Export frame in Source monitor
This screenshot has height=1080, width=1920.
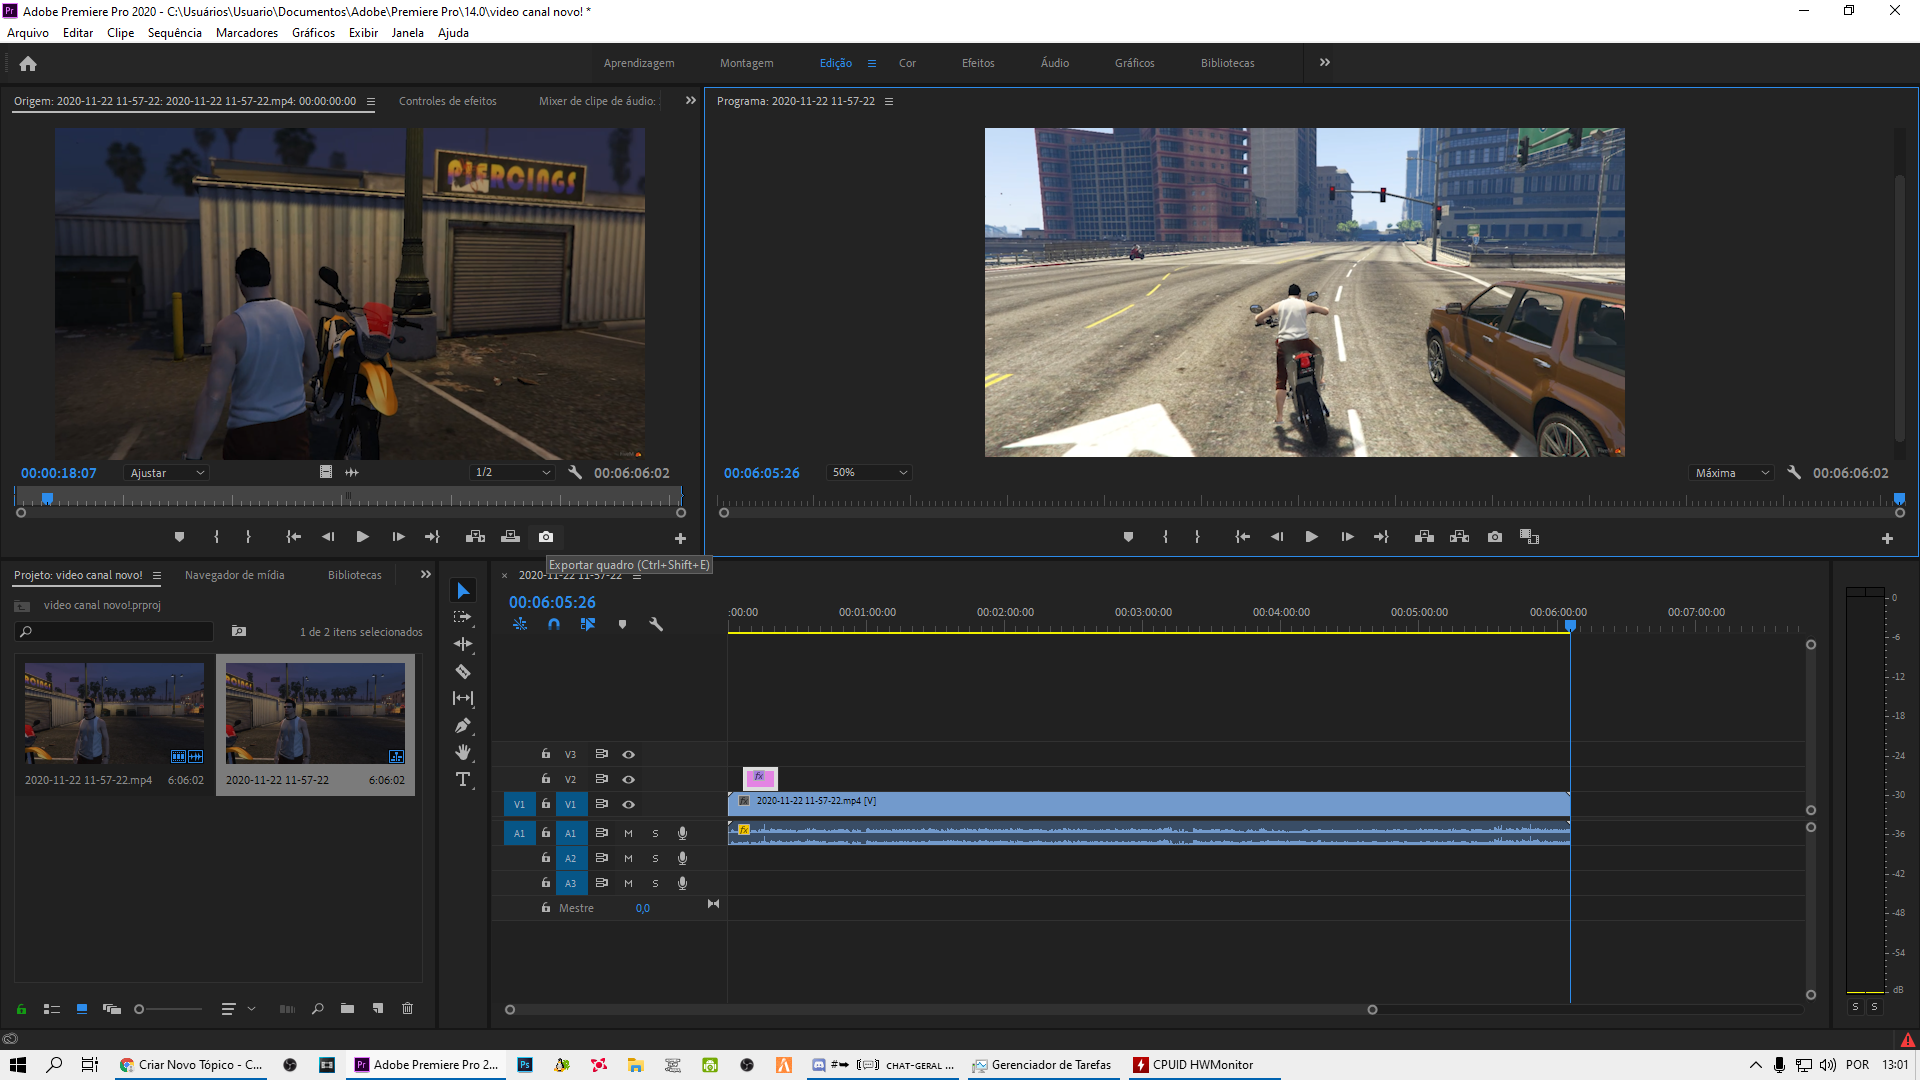(546, 537)
